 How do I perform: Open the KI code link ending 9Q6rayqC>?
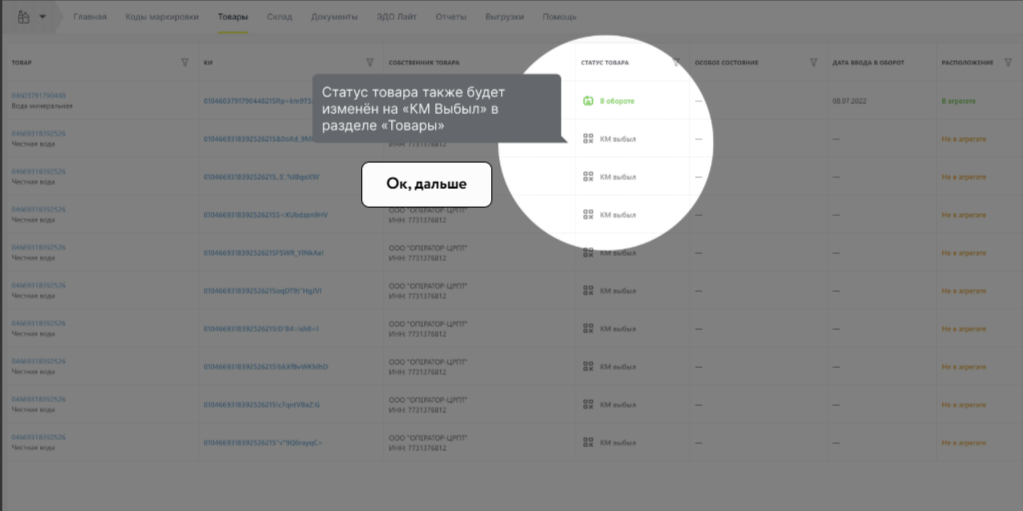tap(263, 442)
